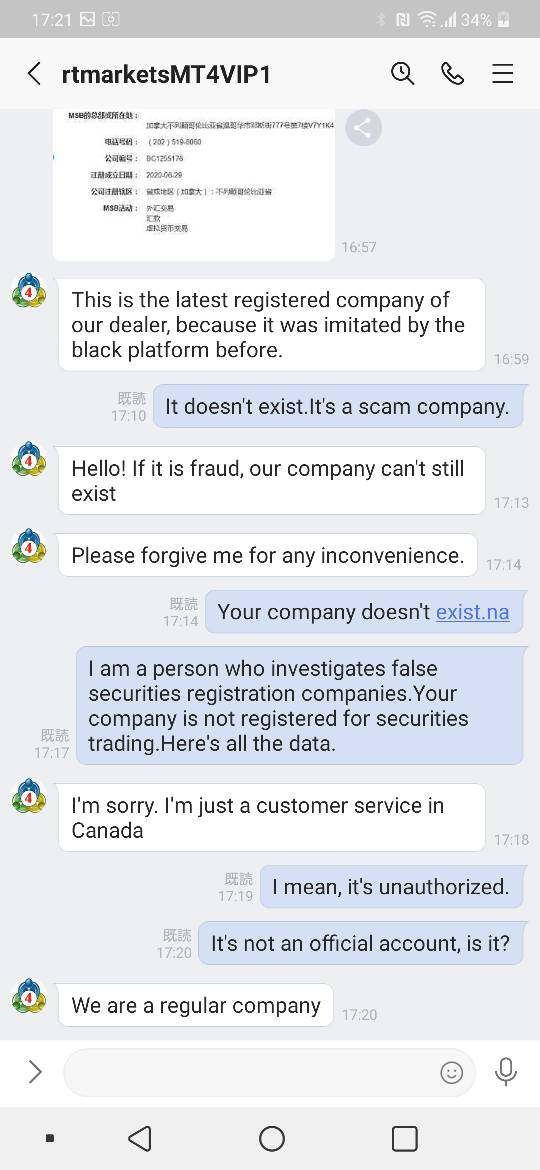The height and width of the screenshot is (1170, 540).
Task: Tap the Android back navigation button
Action: pyautogui.click(x=139, y=1139)
